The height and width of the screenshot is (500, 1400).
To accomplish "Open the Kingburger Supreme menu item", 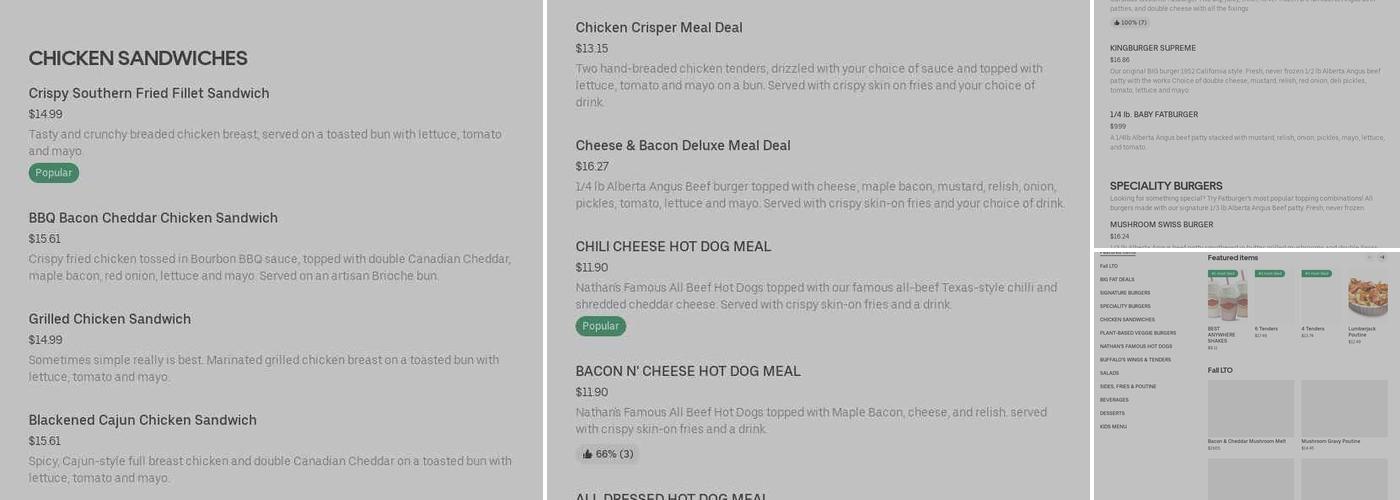I will (1152, 48).
